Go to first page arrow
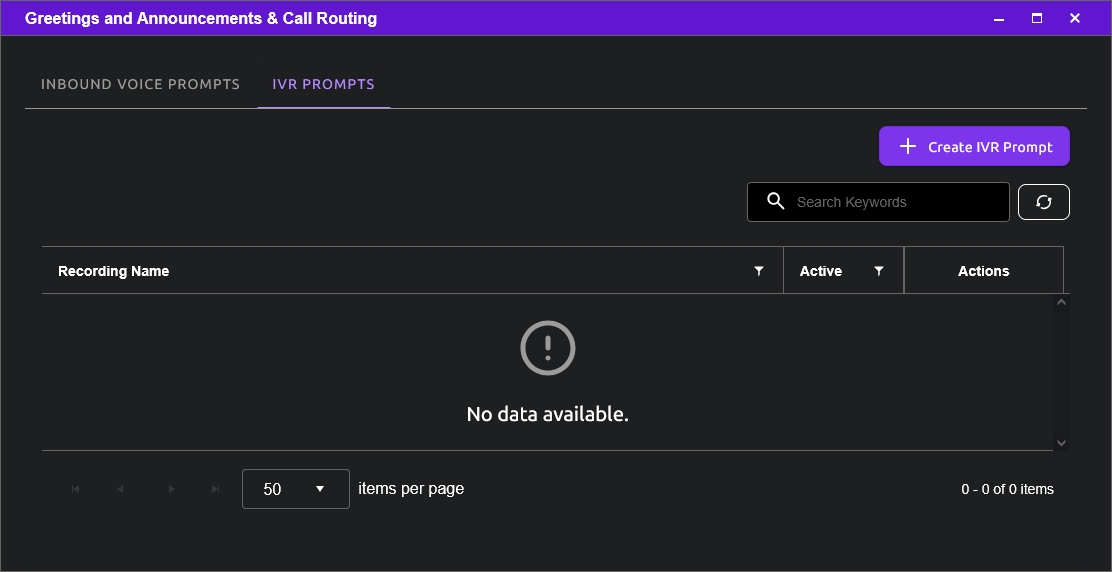 (75, 489)
